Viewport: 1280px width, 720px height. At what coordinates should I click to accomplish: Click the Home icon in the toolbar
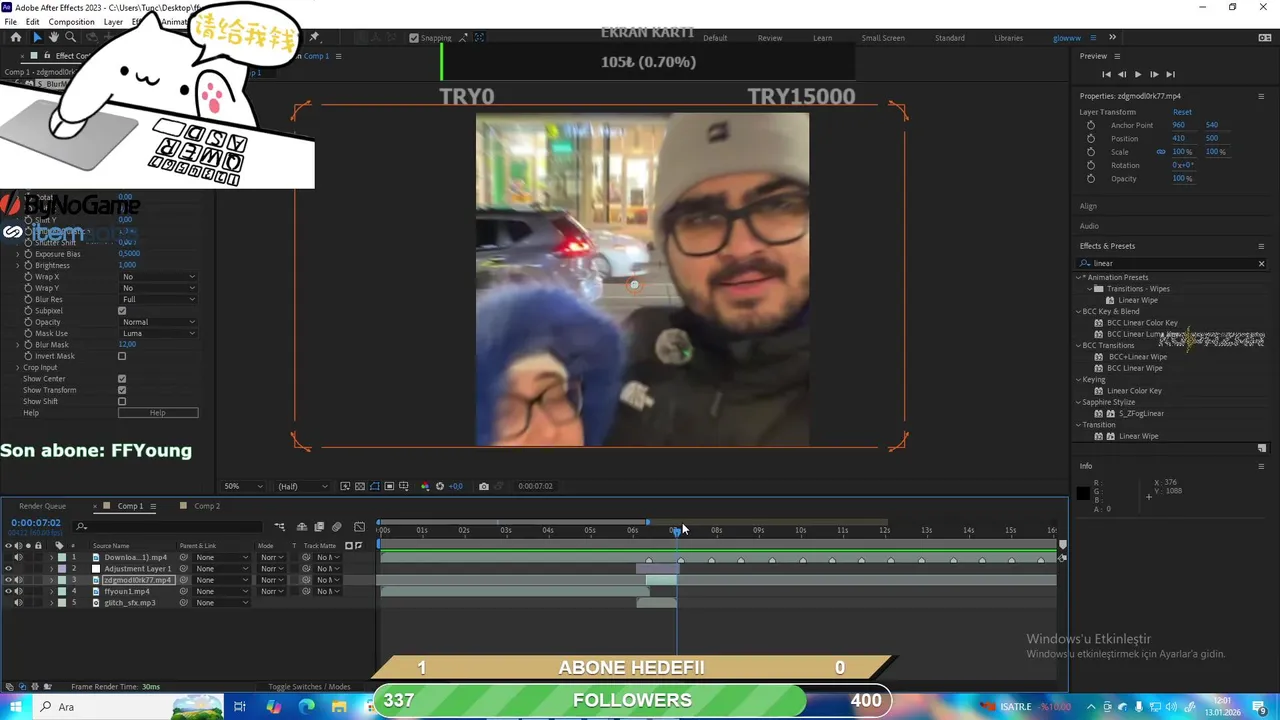(16, 37)
